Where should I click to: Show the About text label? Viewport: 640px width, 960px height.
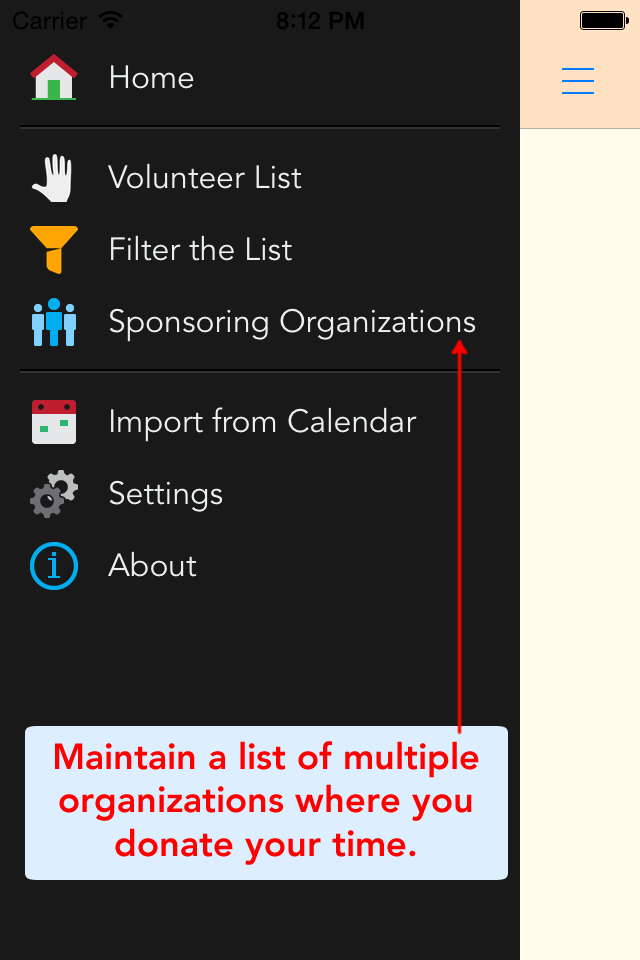[x=153, y=566]
